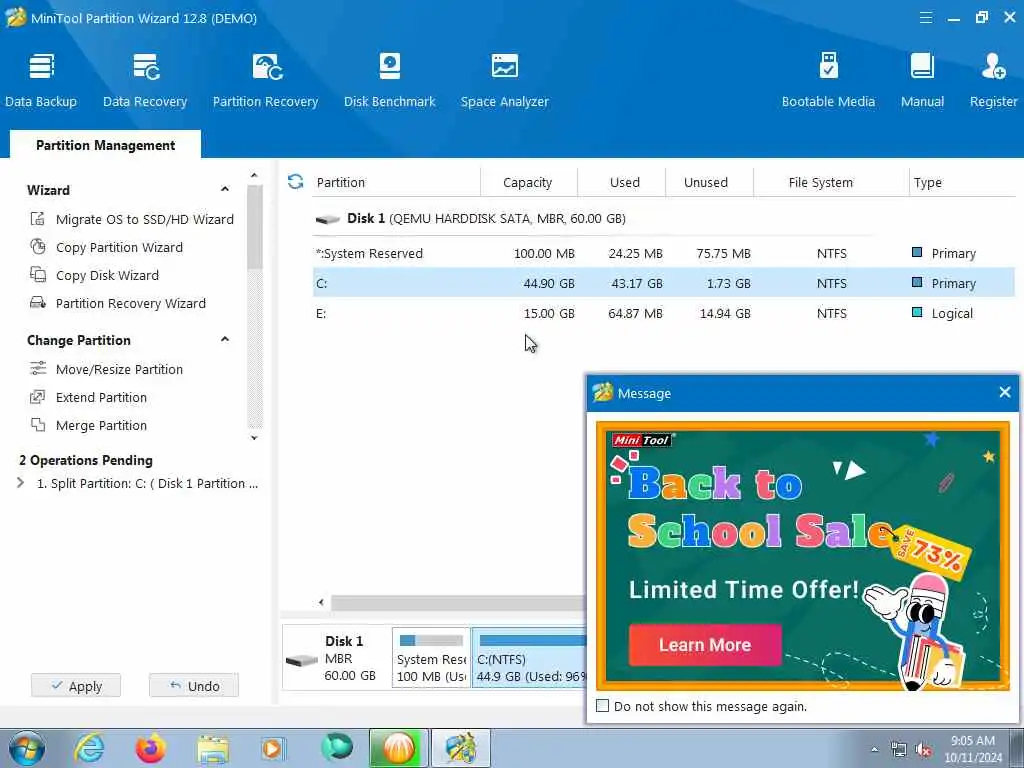Click Learn More in the sale ad
The height and width of the screenshot is (768, 1024).
pyautogui.click(x=705, y=645)
